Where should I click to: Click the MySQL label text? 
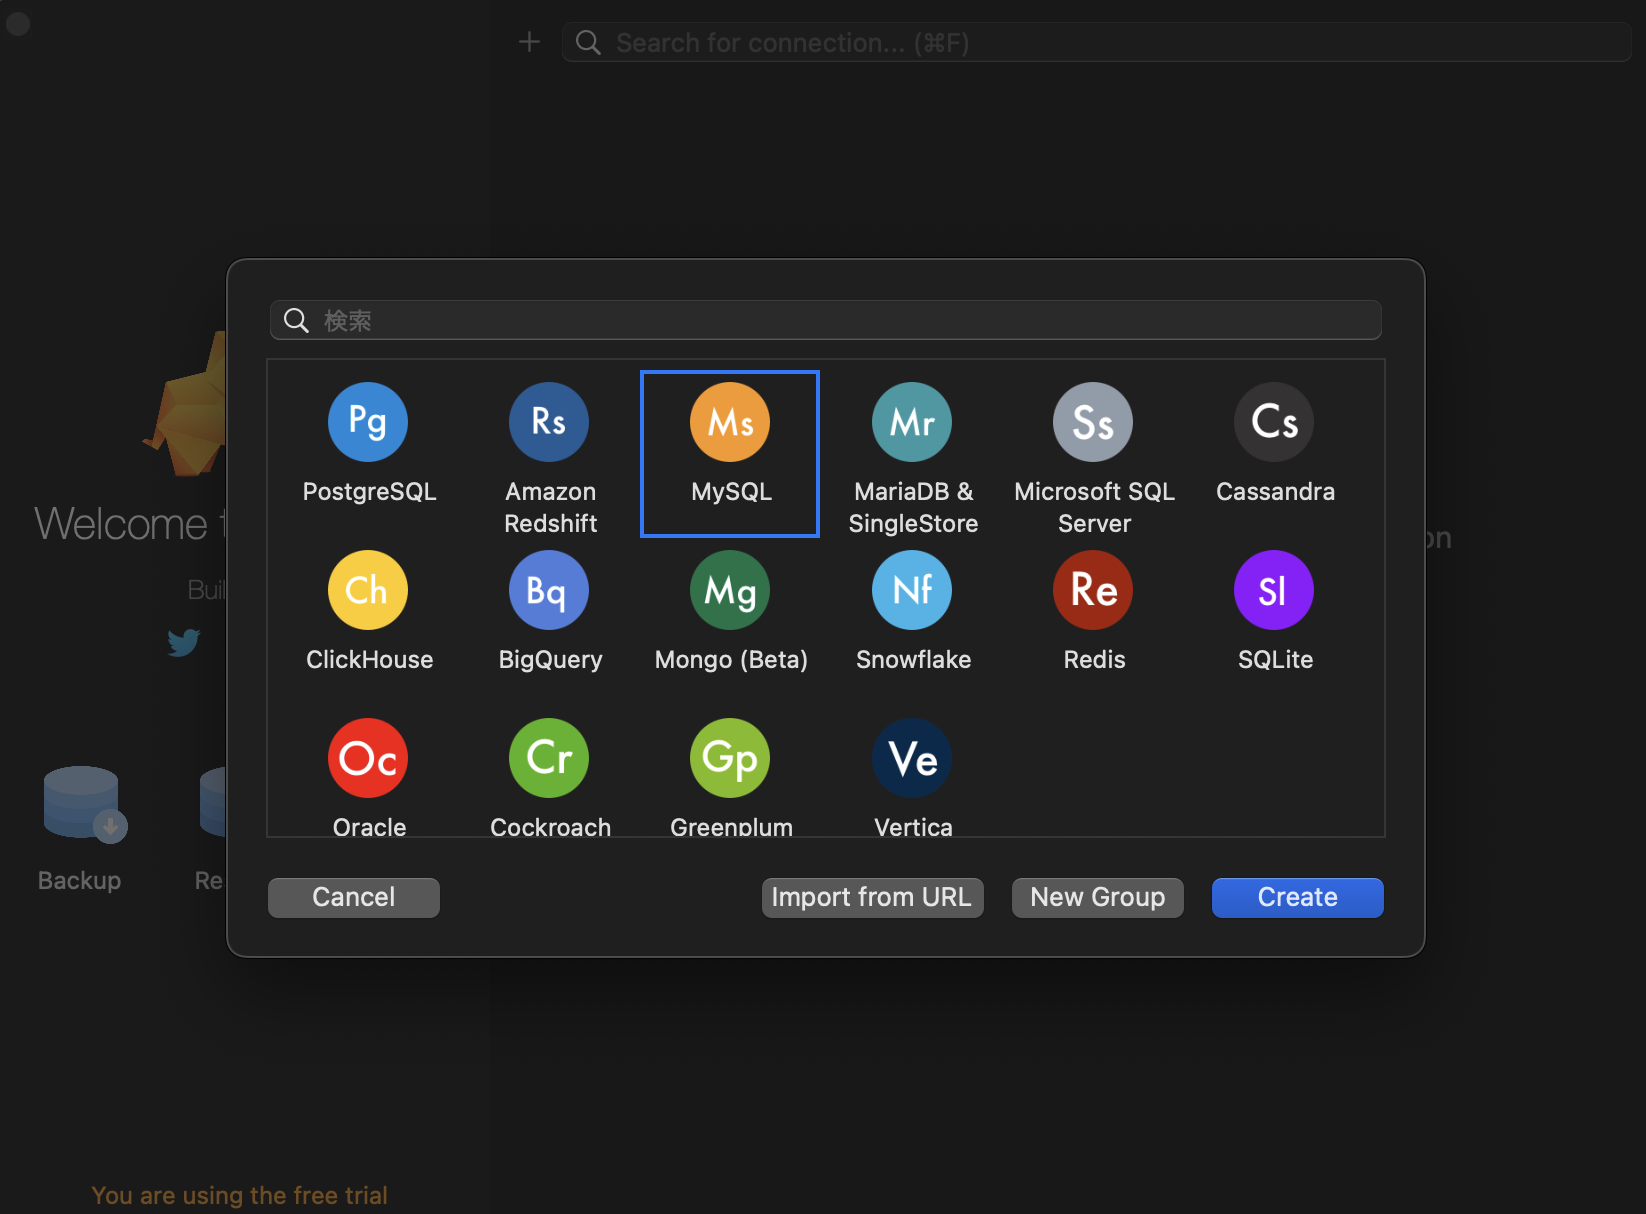[x=731, y=492]
